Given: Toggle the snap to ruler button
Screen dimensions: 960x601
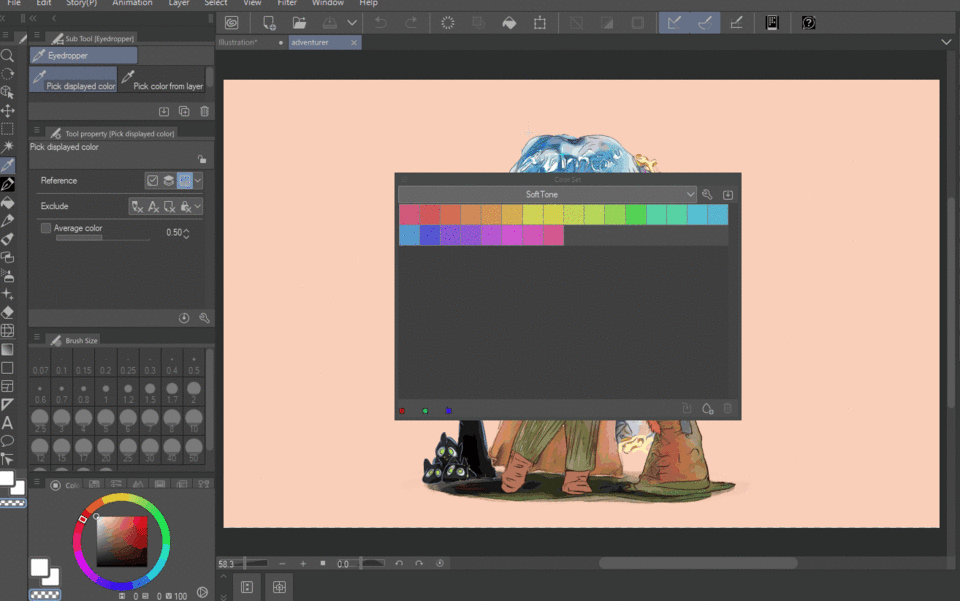Looking at the screenshot, I should pyautogui.click(x=674, y=23).
